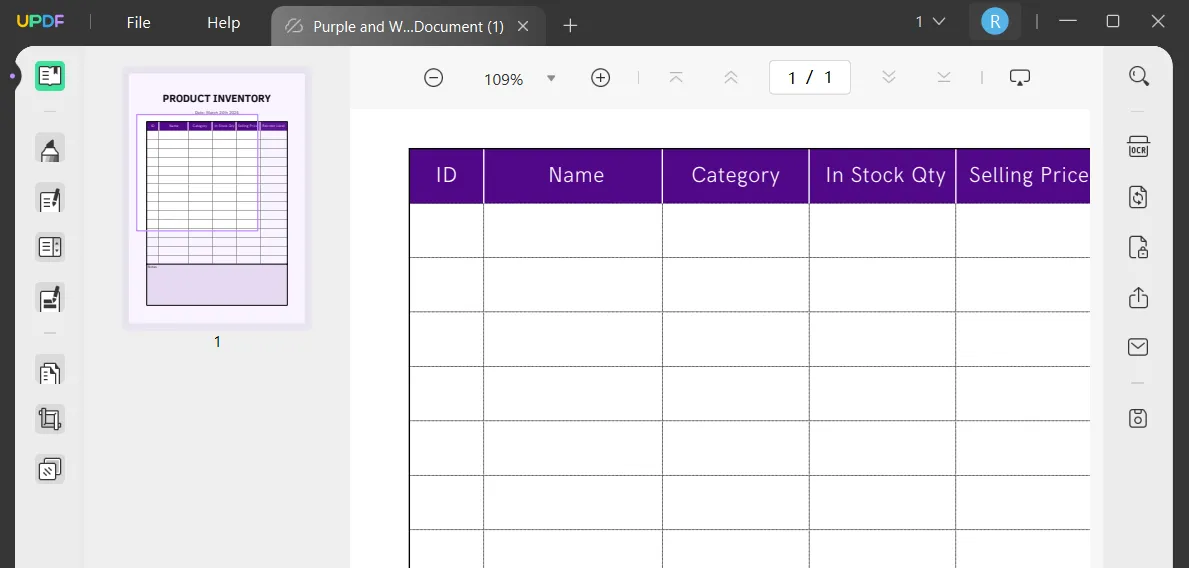This screenshot has height=568, width=1189.
Task: Select the Purple and W...Document (1) tab
Action: [x=408, y=27]
